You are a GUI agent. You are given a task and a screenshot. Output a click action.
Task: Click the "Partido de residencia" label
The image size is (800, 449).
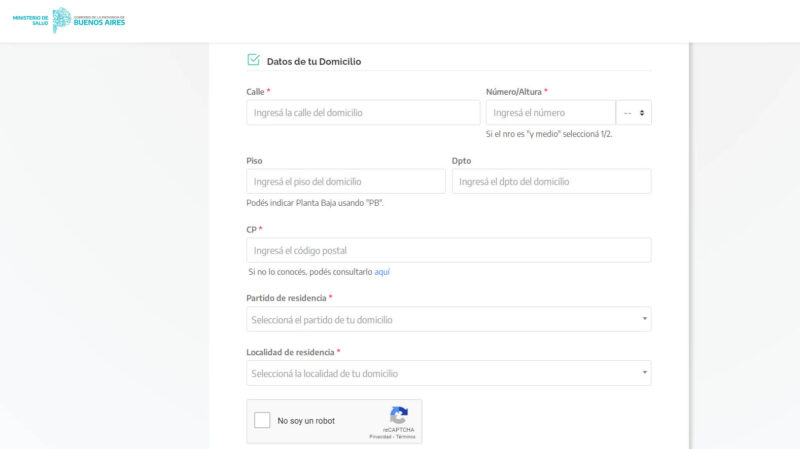tap(287, 298)
